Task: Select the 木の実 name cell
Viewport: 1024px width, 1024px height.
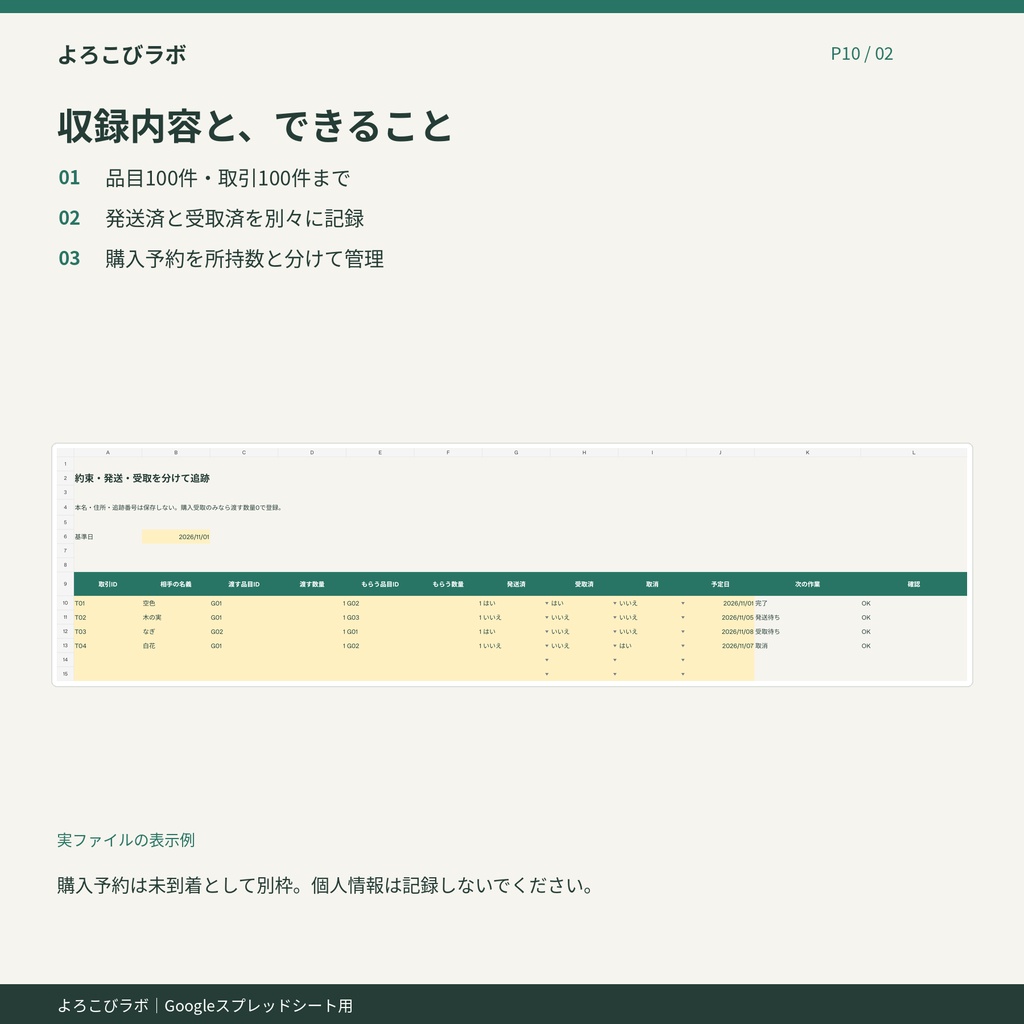Action: pyautogui.click(x=176, y=617)
